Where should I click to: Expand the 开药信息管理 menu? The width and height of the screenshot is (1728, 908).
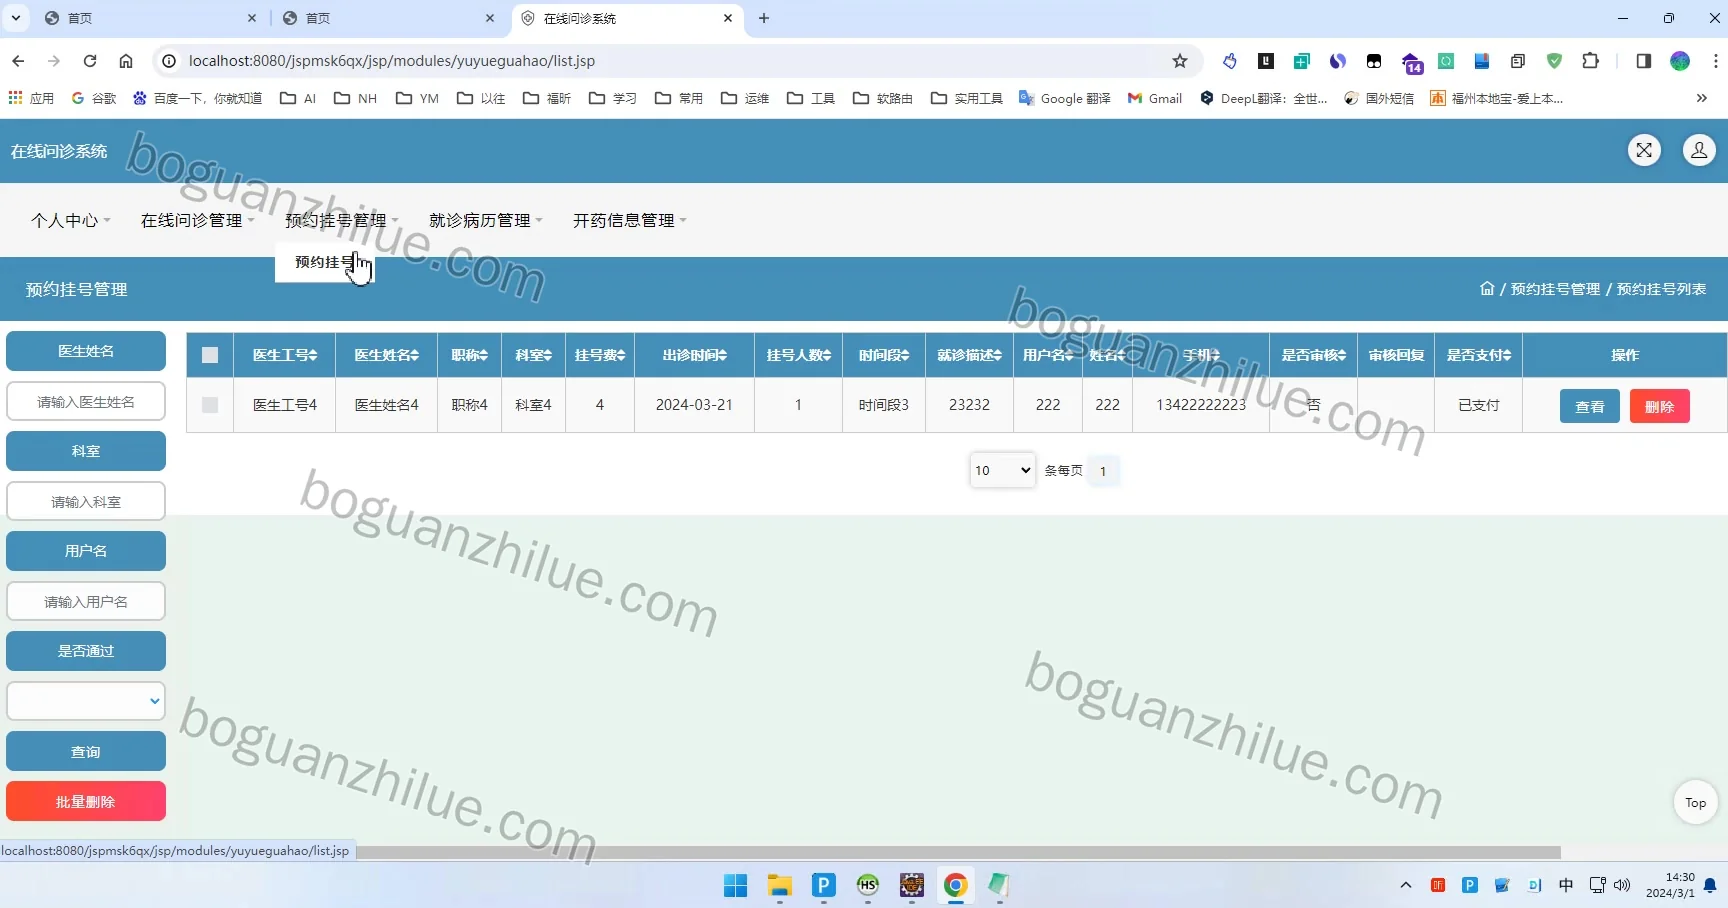click(x=629, y=220)
